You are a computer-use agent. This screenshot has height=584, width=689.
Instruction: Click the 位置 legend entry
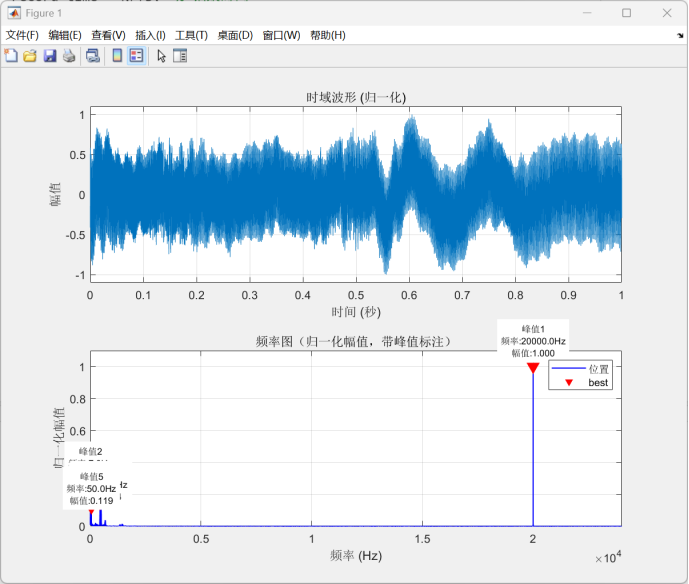click(580, 369)
